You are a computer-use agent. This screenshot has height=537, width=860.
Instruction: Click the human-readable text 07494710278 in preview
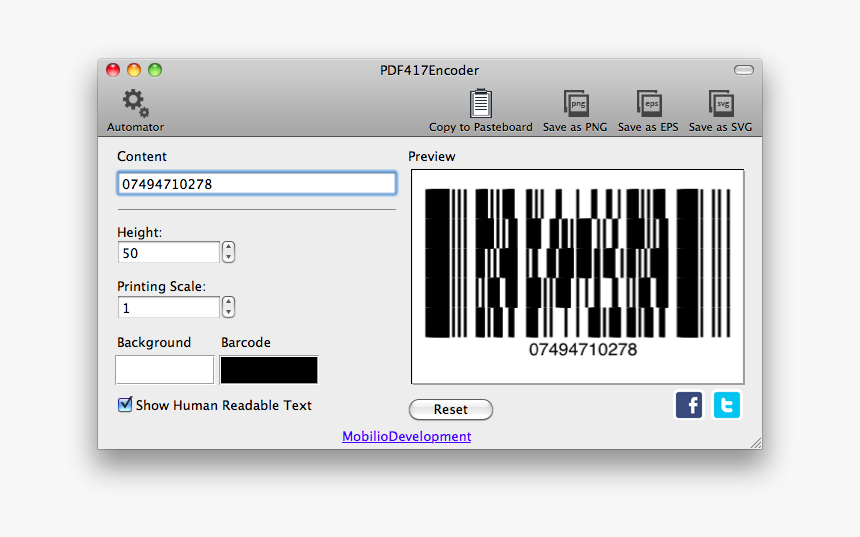(582, 349)
